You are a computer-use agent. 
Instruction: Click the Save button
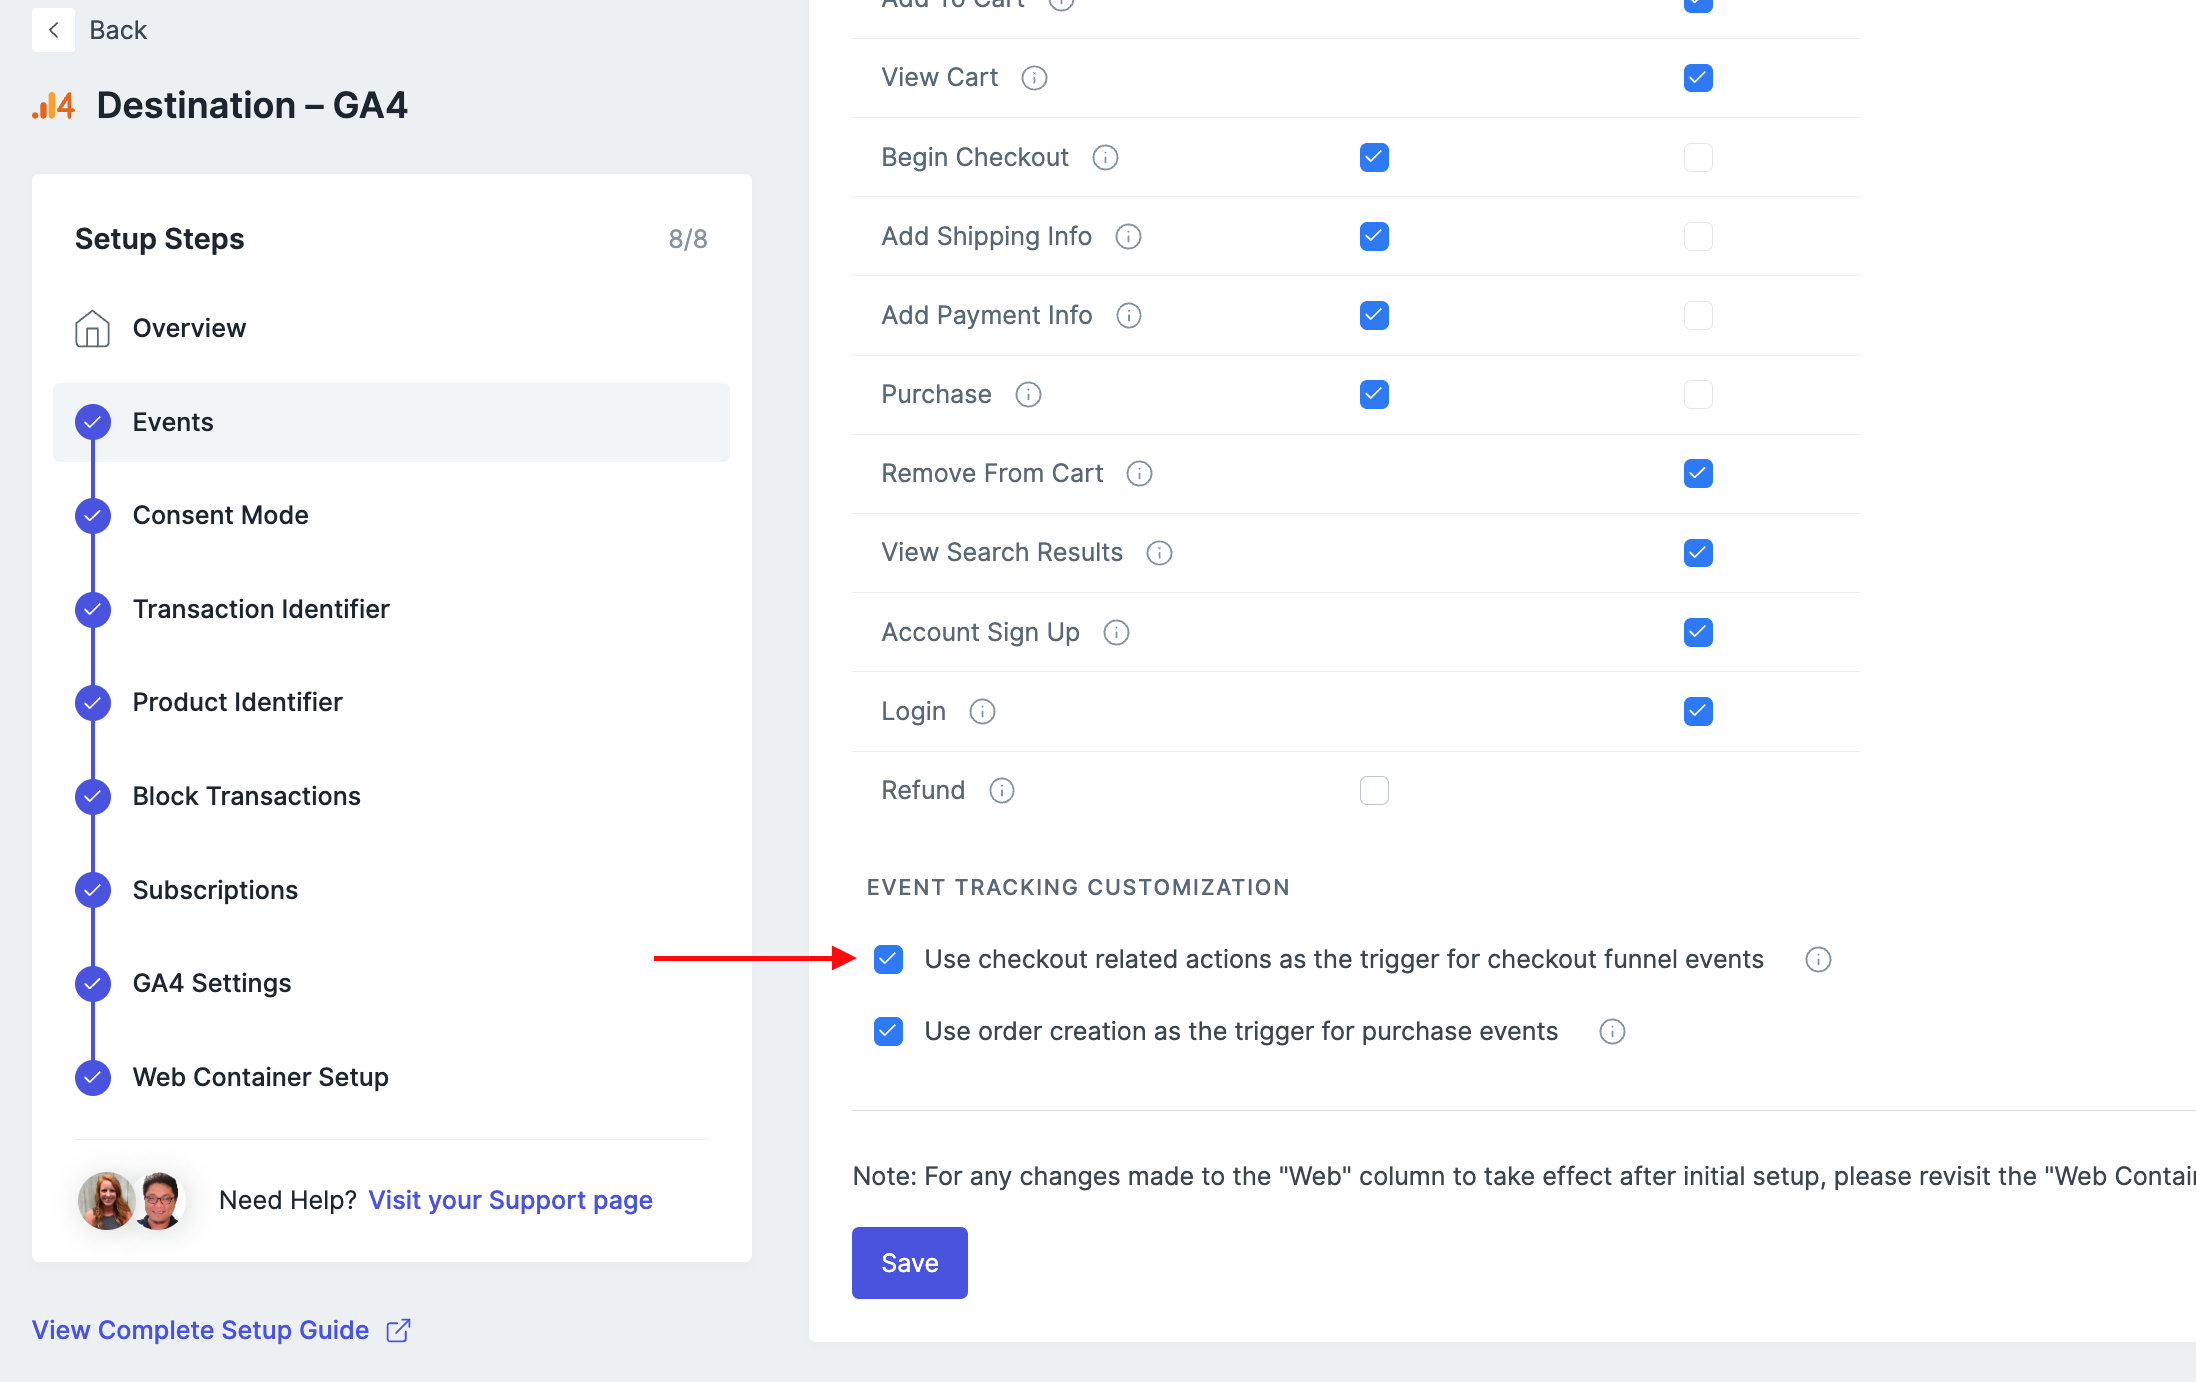coord(909,1262)
